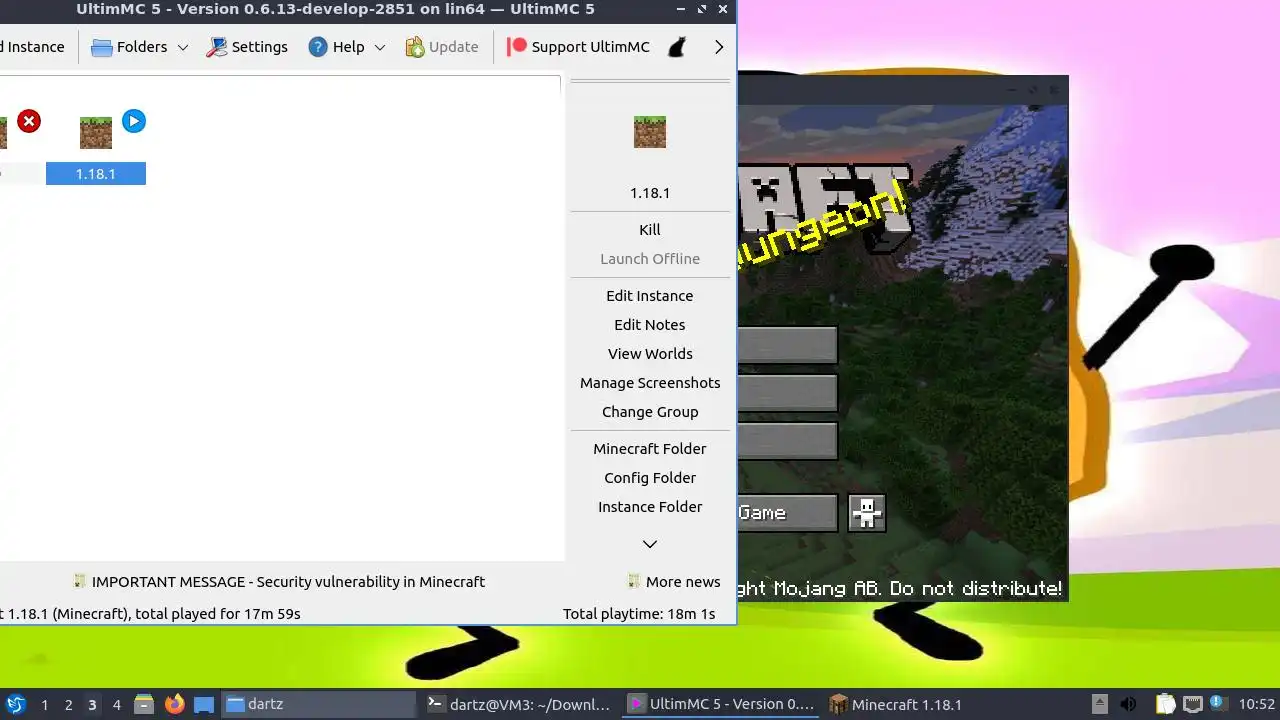Switch to the UltimMC 5 taskbar entry
Screen dimensions: 1280x720
721,704
